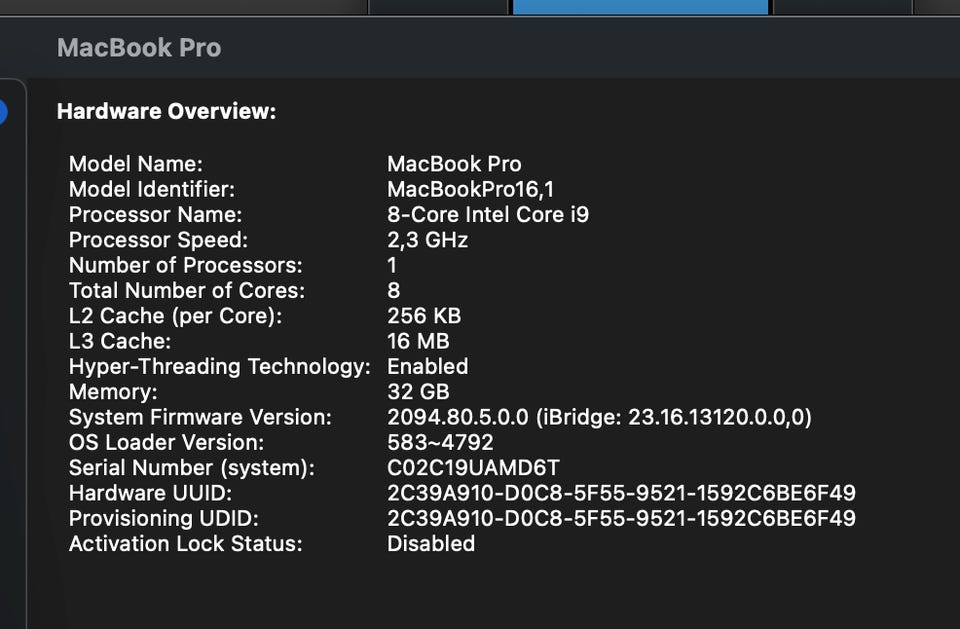Image resolution: width=960 pixels, height=629 pixels.
Task: Click the OS Loader Version label
Action: (x=167, y=443)
